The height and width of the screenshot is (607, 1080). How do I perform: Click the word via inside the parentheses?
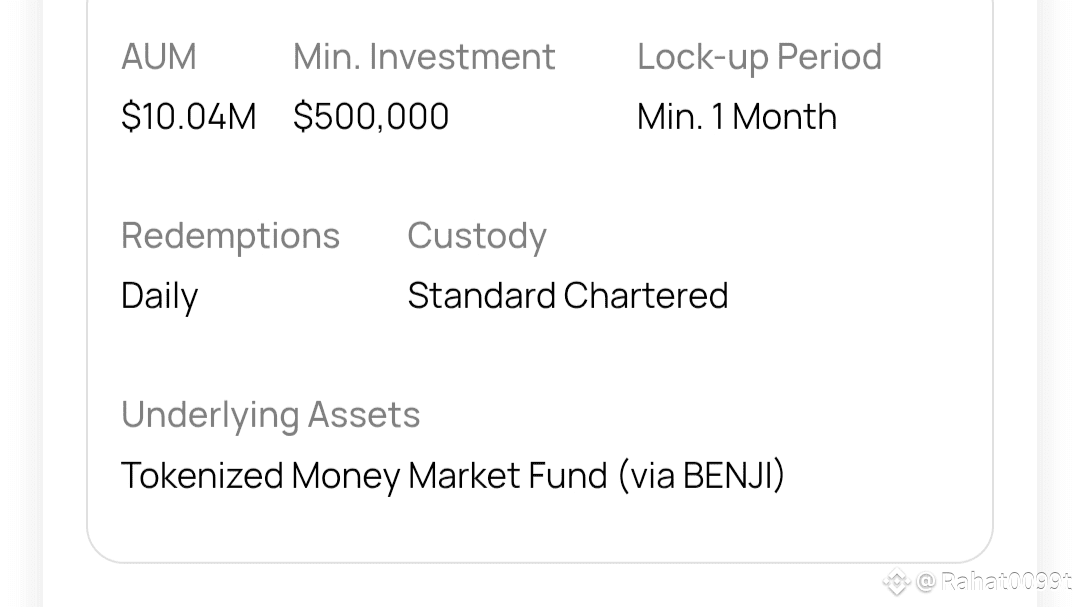click(x=652, y=475)
